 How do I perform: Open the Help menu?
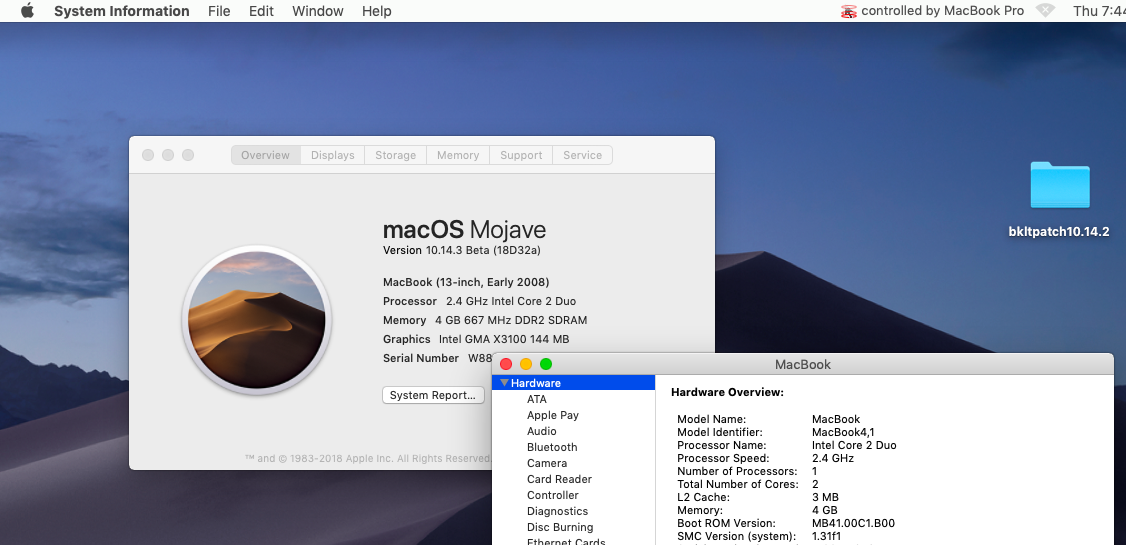[377, 11]
